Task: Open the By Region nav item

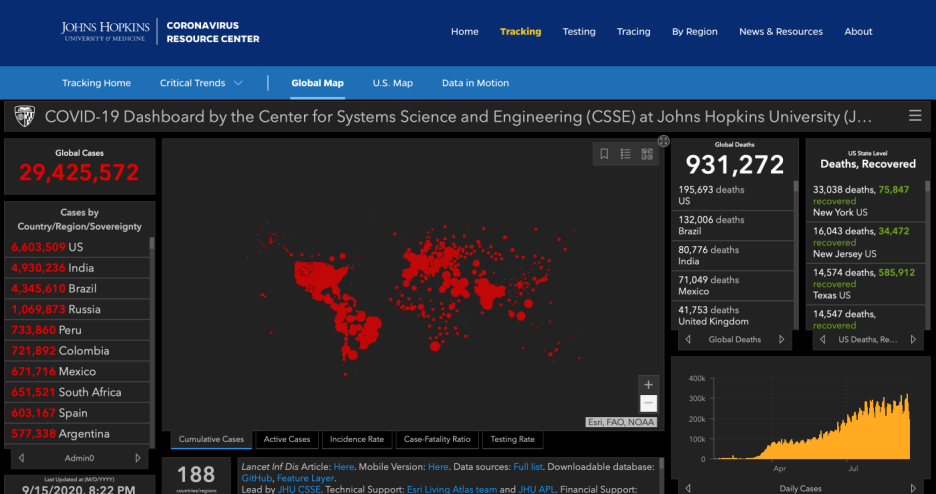Action: point(695,32)
